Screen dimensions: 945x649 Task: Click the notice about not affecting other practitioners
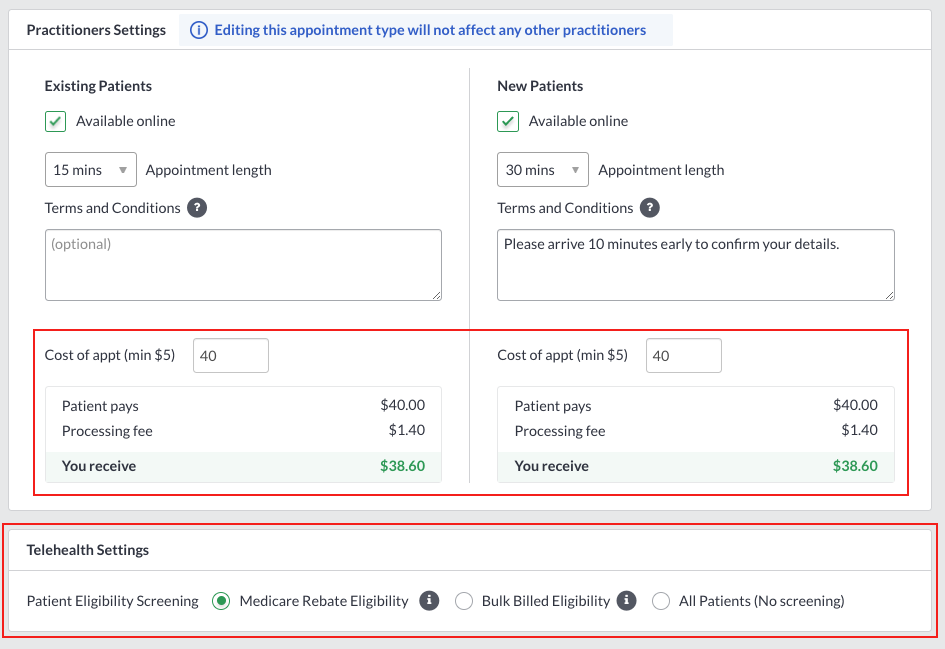pos(430,30)
